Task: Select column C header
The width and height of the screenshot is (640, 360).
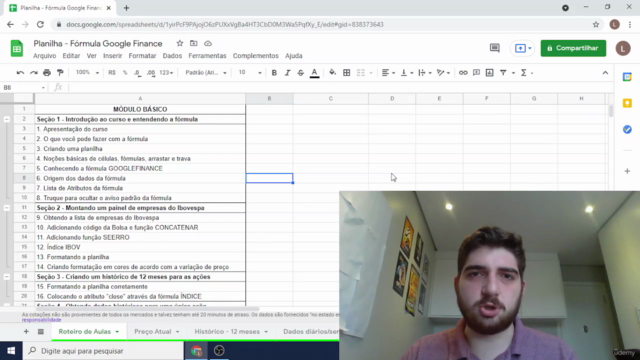Action: pos(331,98)
